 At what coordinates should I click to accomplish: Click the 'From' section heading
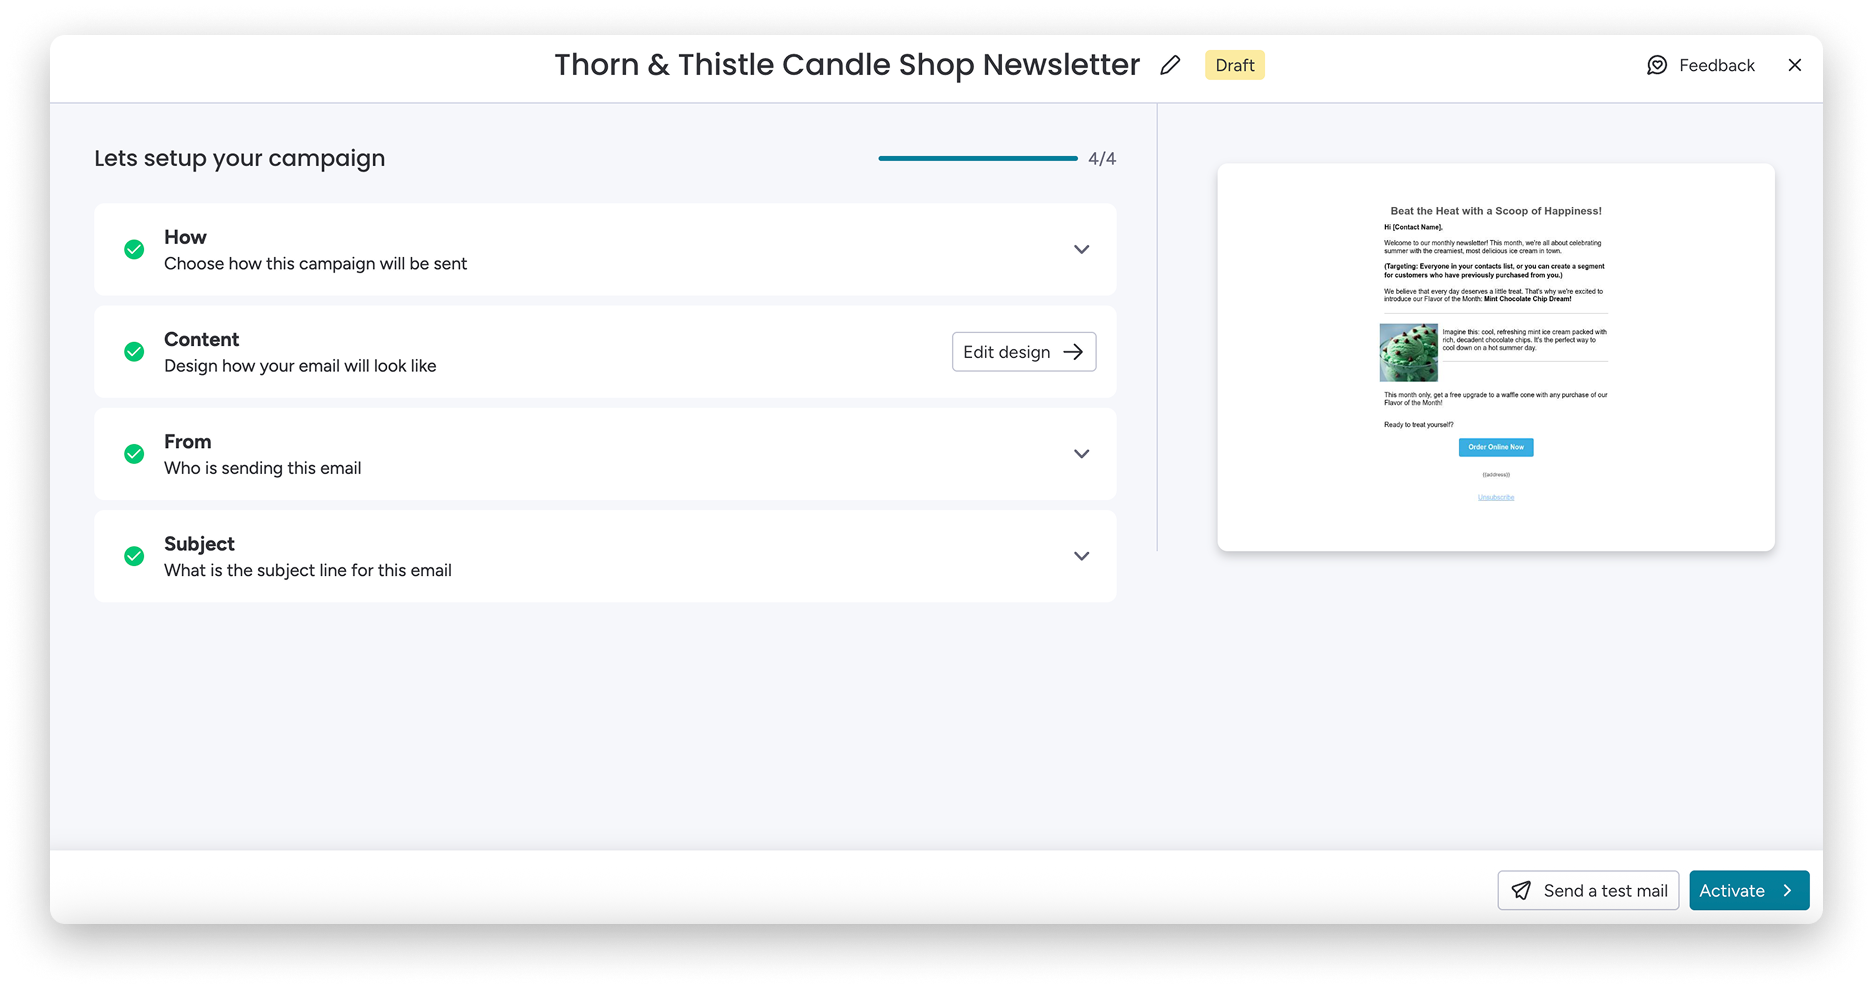click(187, 441)
